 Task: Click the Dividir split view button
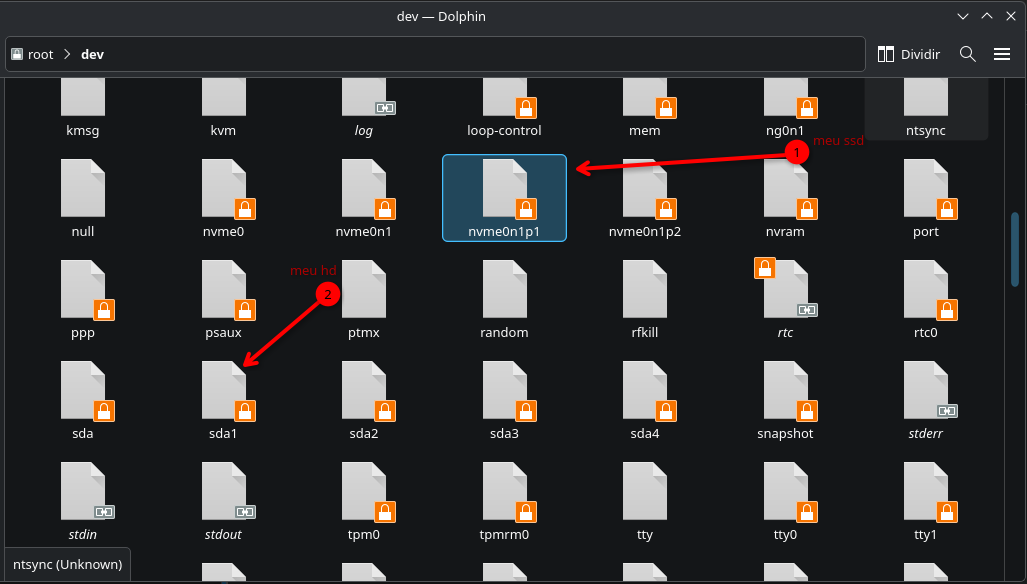[908, 54]
